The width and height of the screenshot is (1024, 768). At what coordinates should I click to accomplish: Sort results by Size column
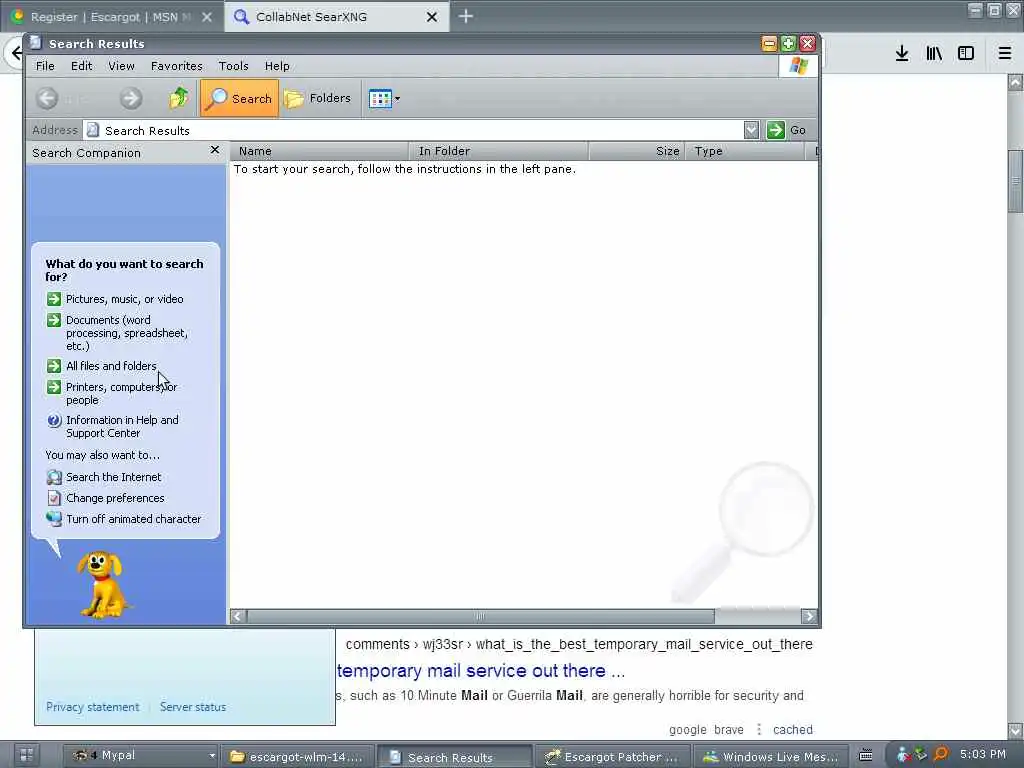click(x=636, y=152)
